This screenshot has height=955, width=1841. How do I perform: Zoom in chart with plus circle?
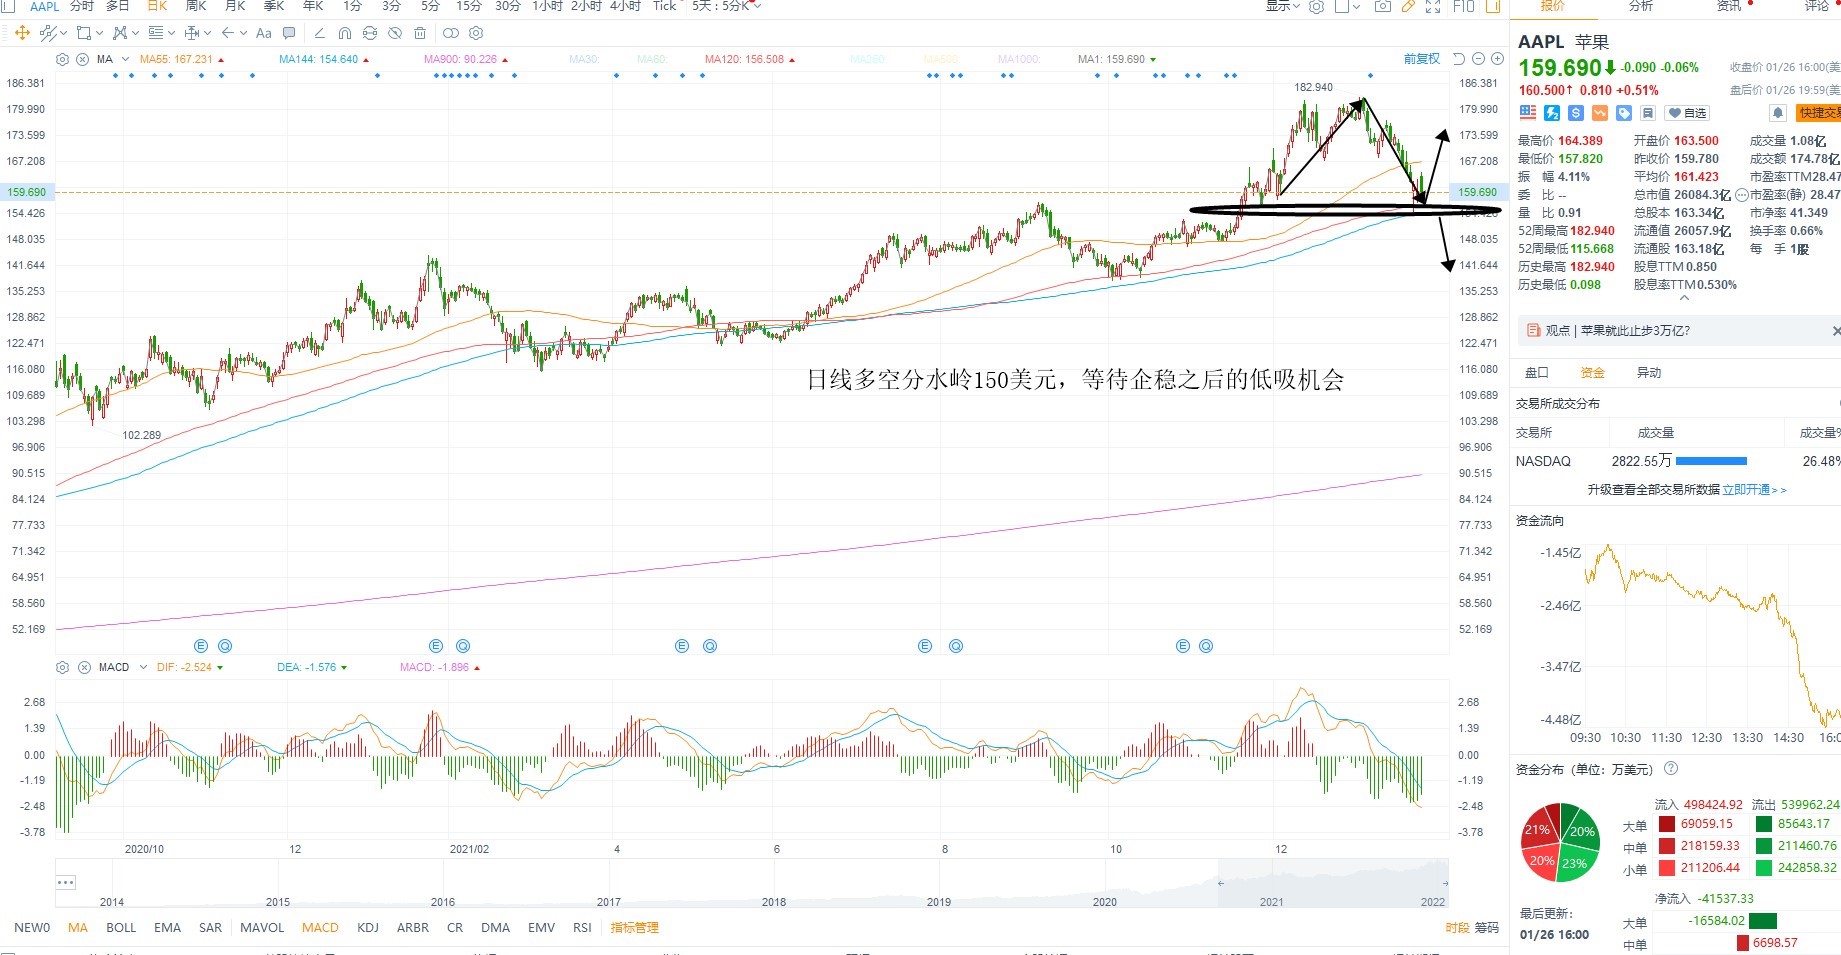coord(1497,59)
